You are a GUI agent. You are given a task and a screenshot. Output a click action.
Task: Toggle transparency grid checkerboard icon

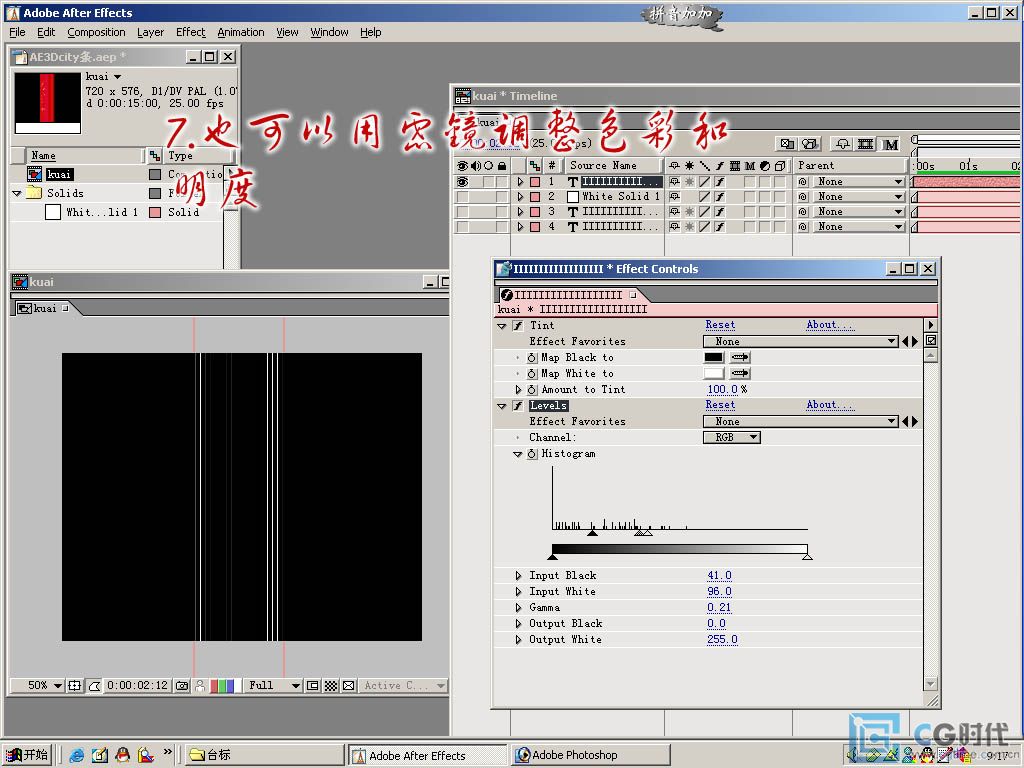coord(331,686)
